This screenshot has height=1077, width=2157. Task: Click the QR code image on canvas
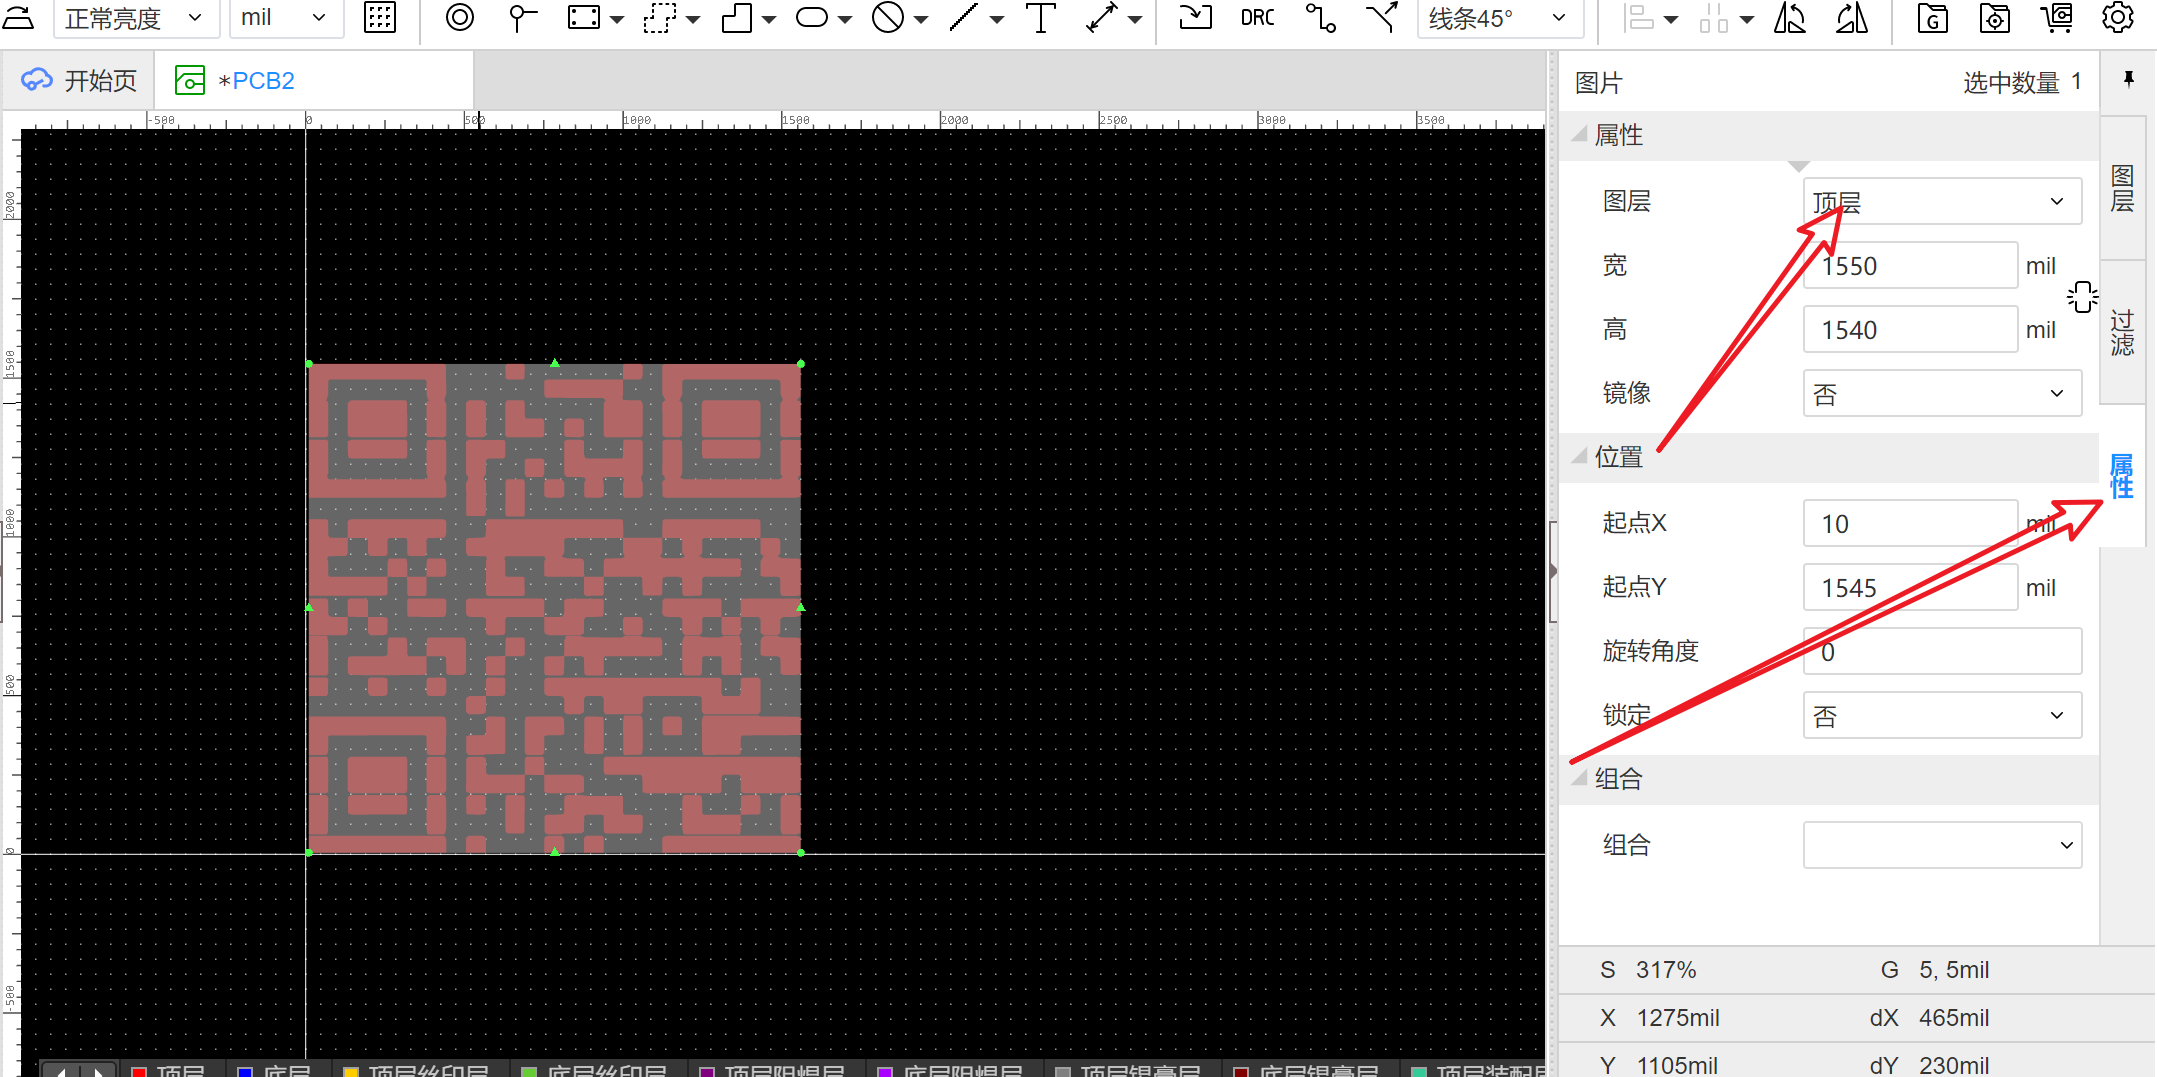coord(554,608)
